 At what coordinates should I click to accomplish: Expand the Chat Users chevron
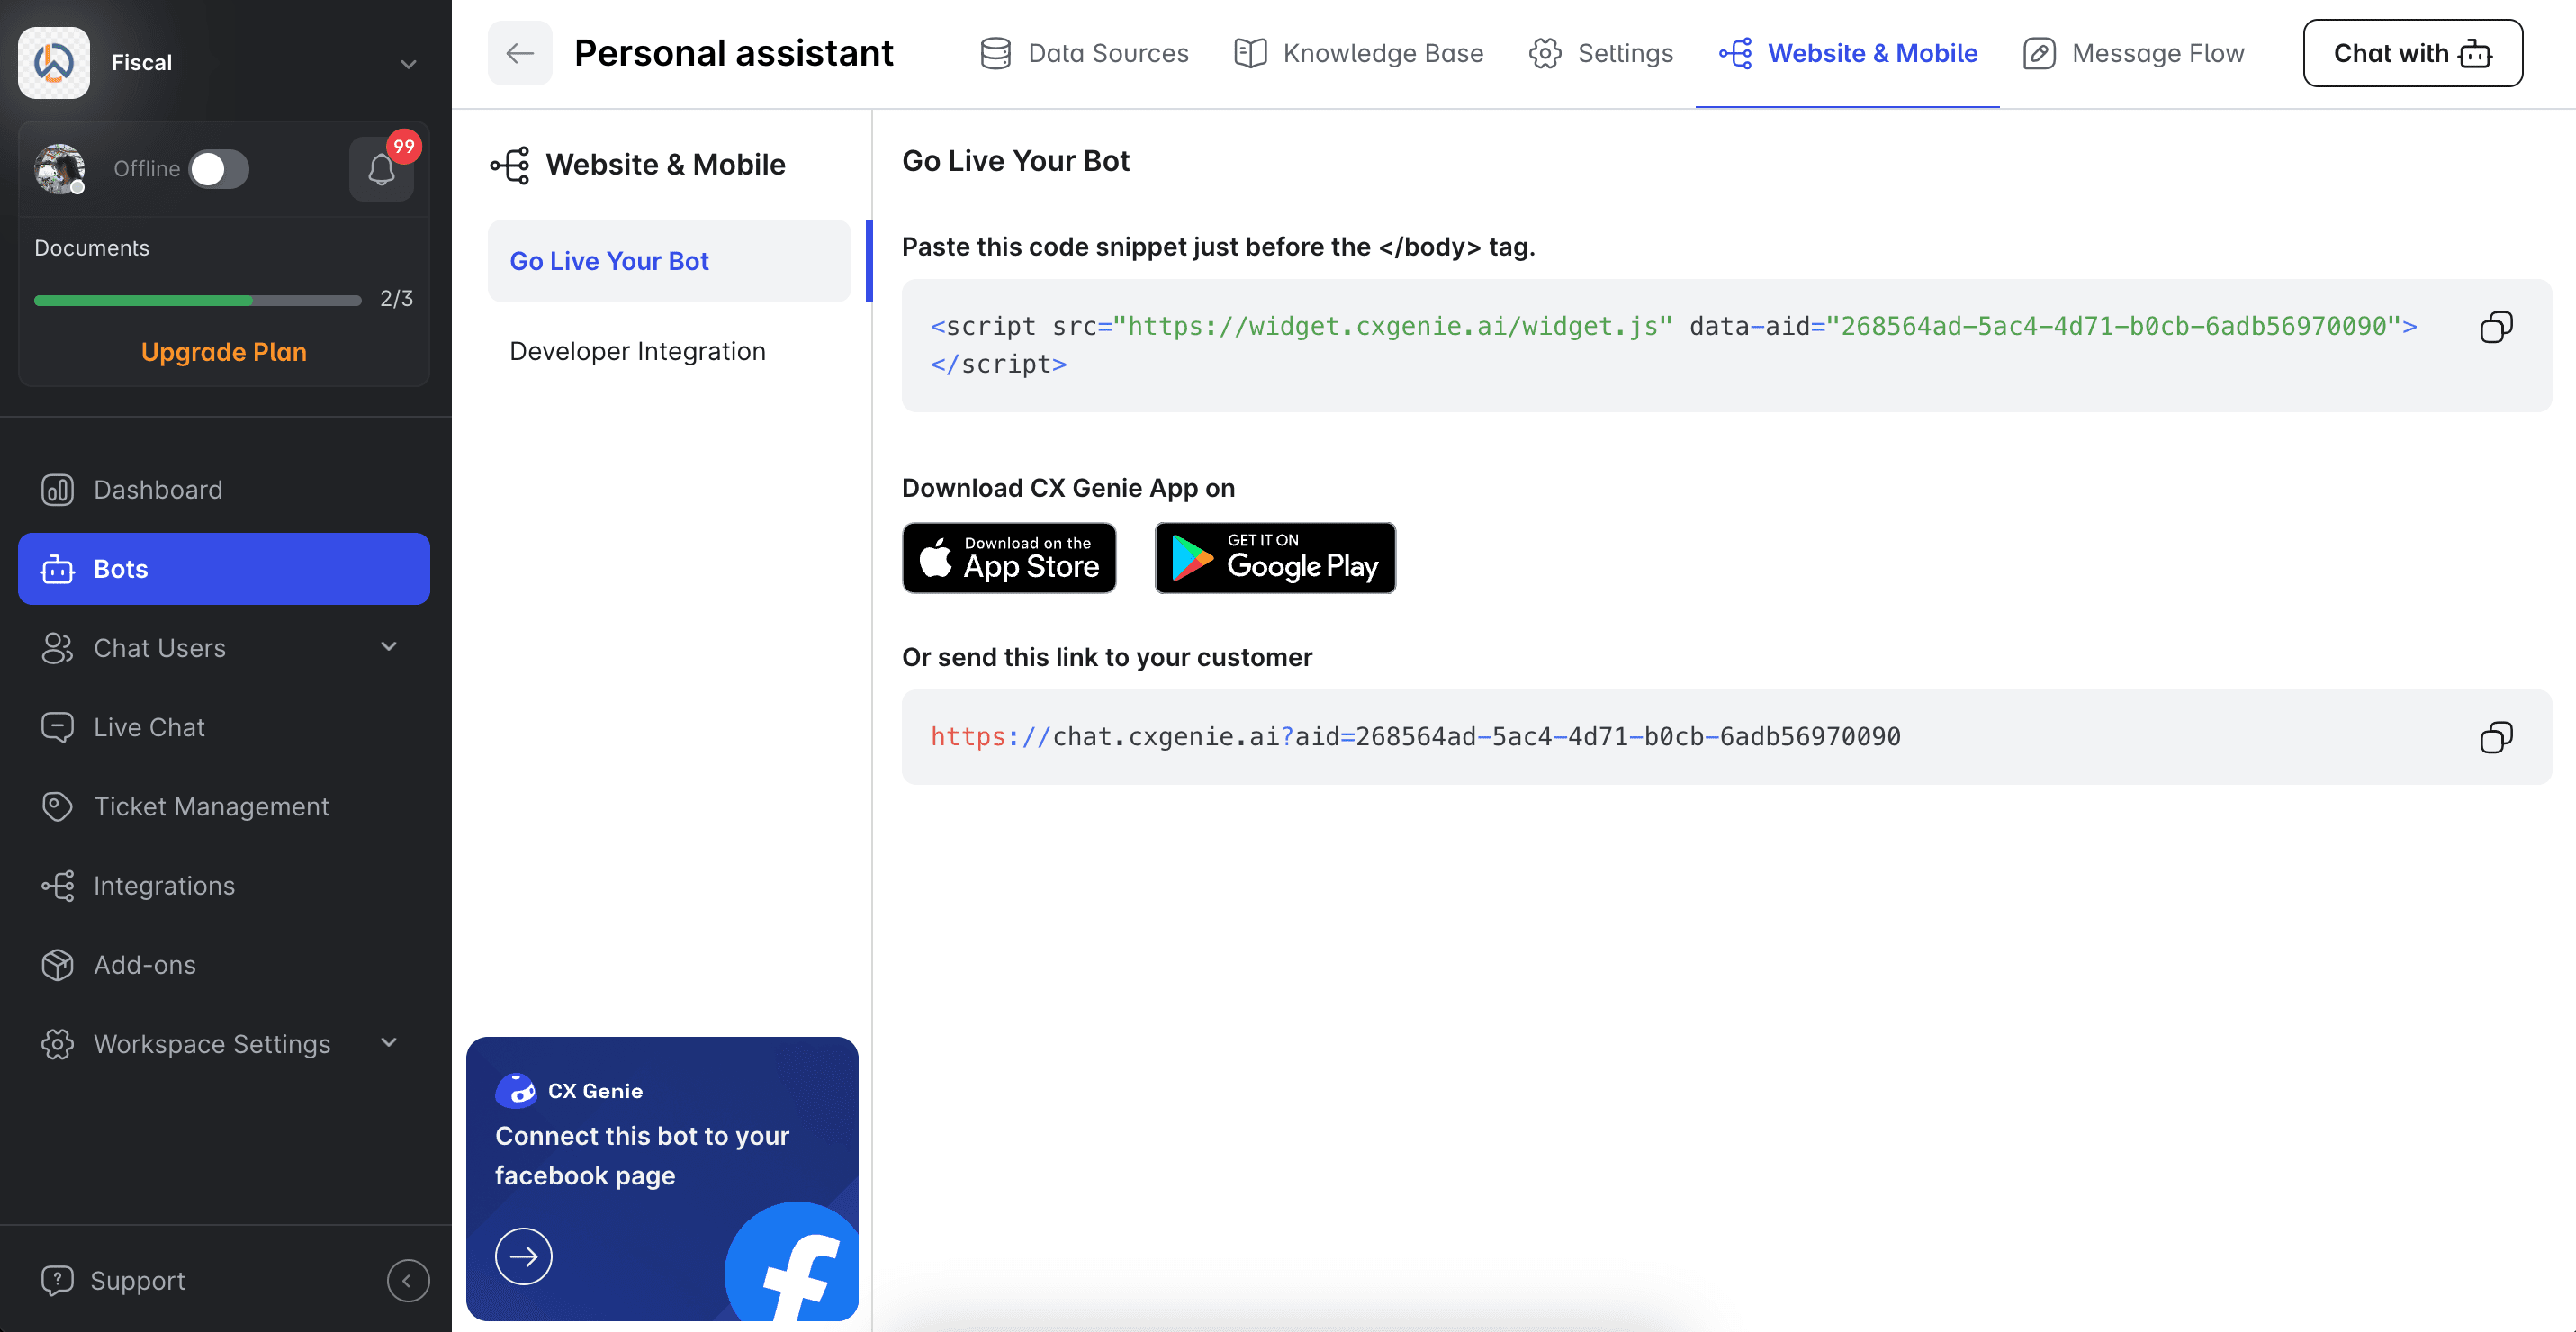pos(389,647)
